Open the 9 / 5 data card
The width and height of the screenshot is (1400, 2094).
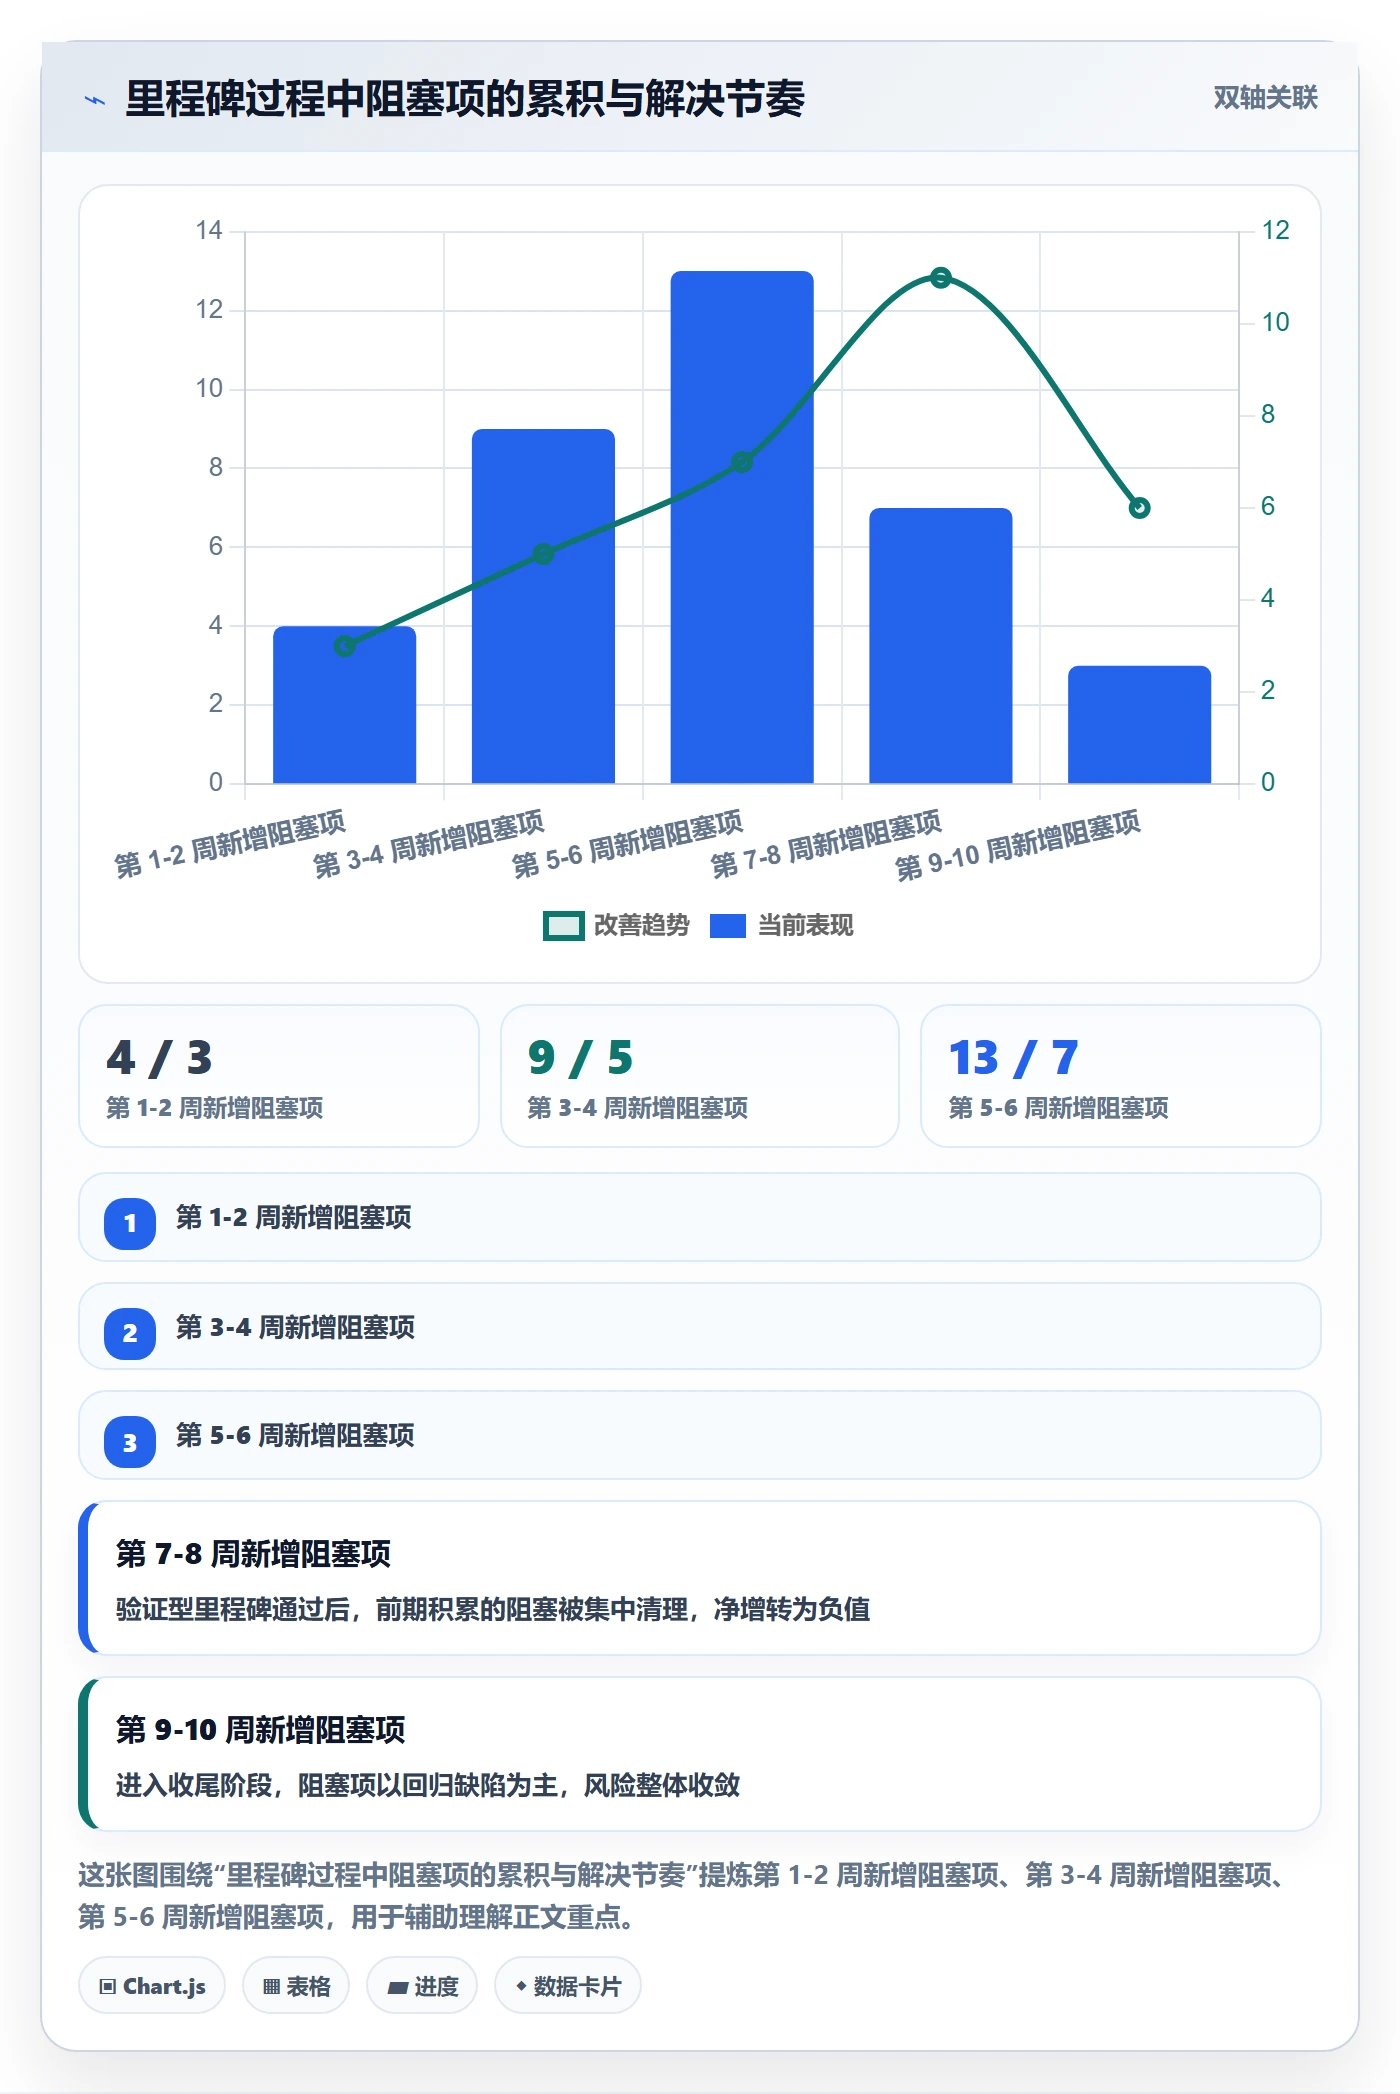click(x=700, y=1076)
